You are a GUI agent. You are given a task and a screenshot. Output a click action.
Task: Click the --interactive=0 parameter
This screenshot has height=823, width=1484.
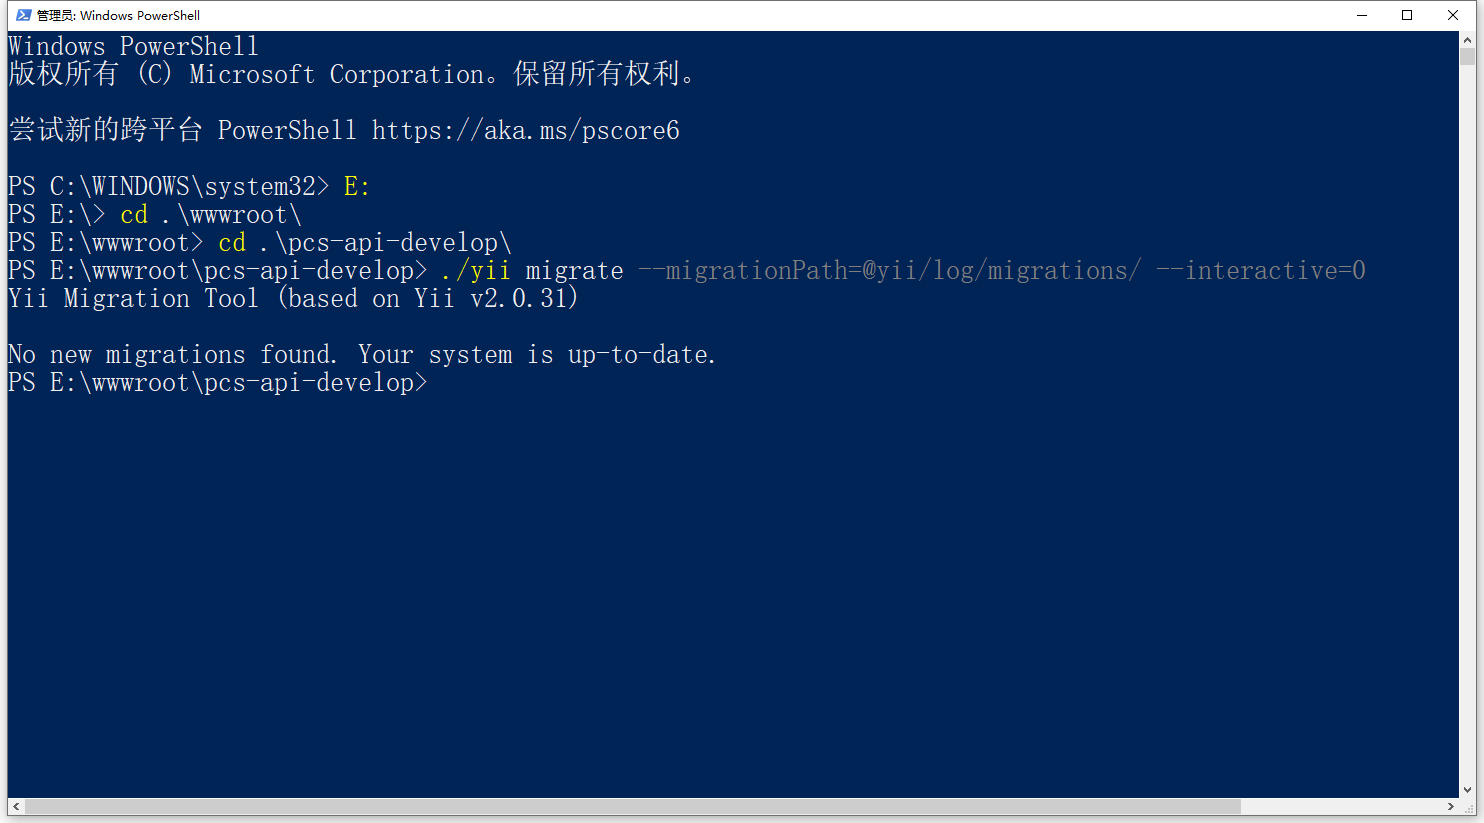1261,271
